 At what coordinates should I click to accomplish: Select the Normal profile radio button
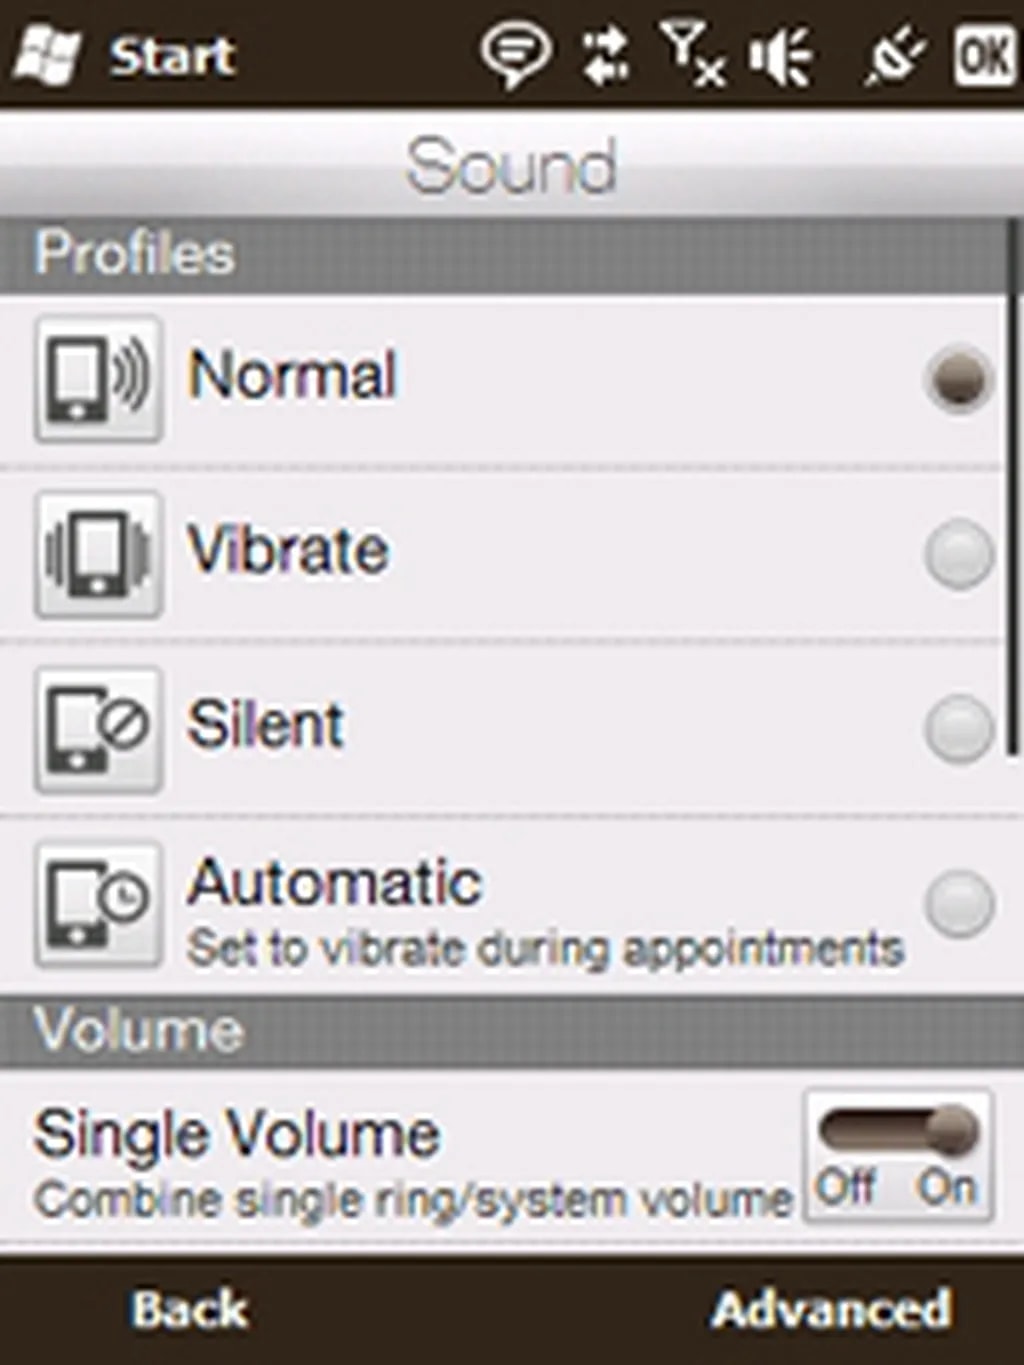(958, 379)
